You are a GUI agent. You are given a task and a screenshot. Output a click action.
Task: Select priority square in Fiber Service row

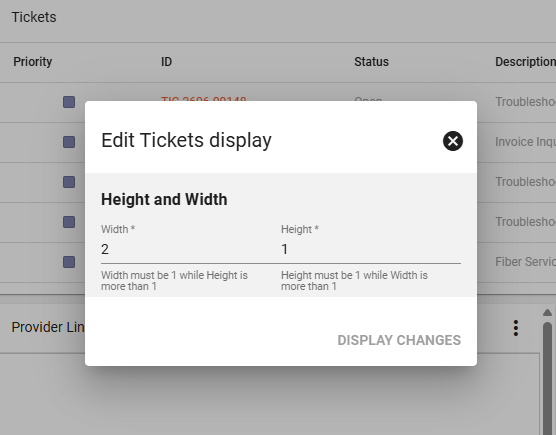[x=69, y=262]
